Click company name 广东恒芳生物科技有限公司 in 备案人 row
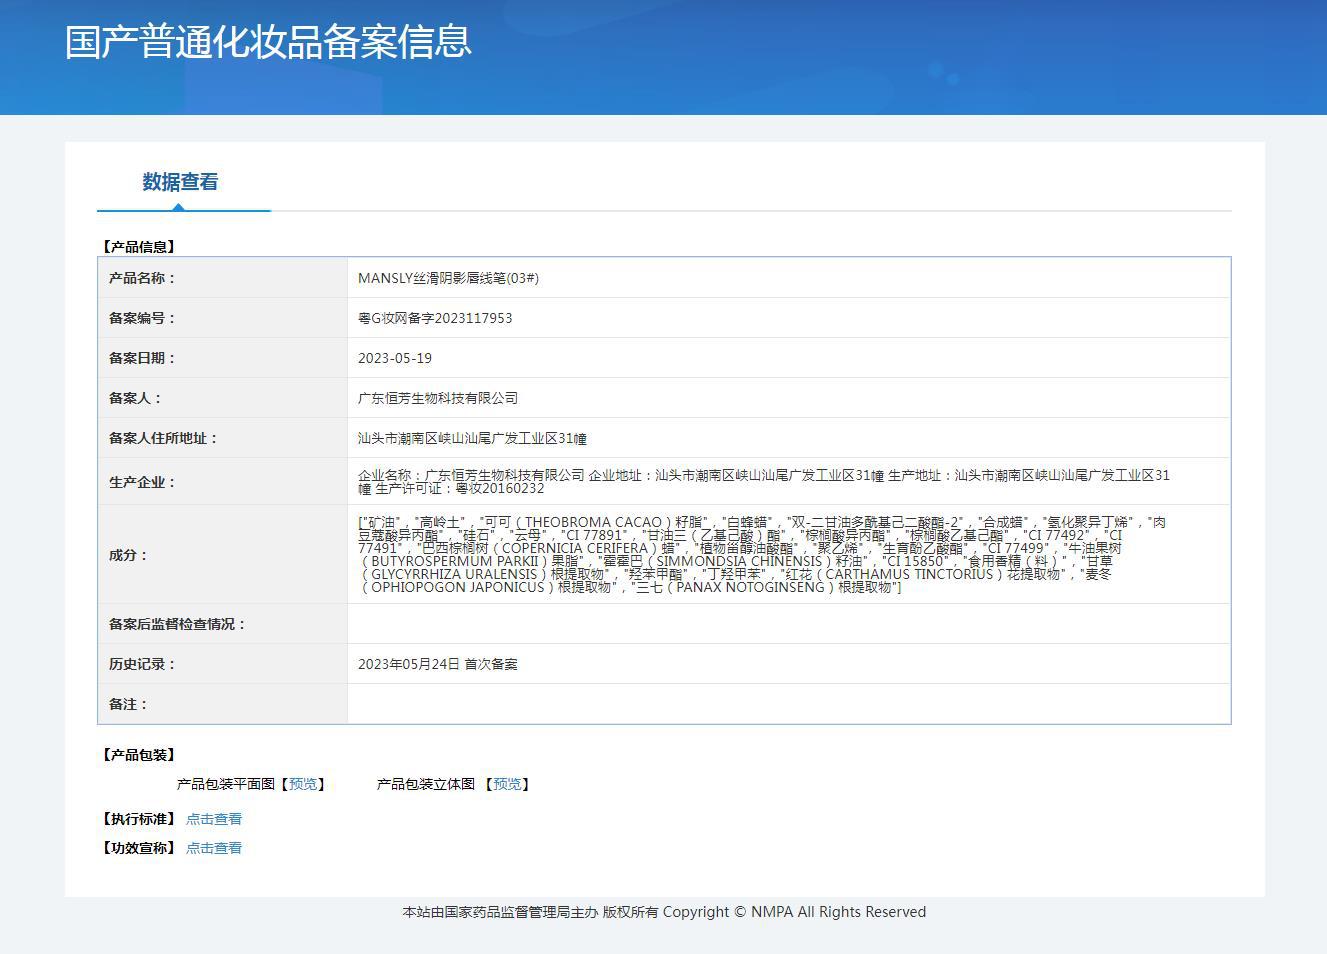1327x954 pixels. [x=438, y=398]
